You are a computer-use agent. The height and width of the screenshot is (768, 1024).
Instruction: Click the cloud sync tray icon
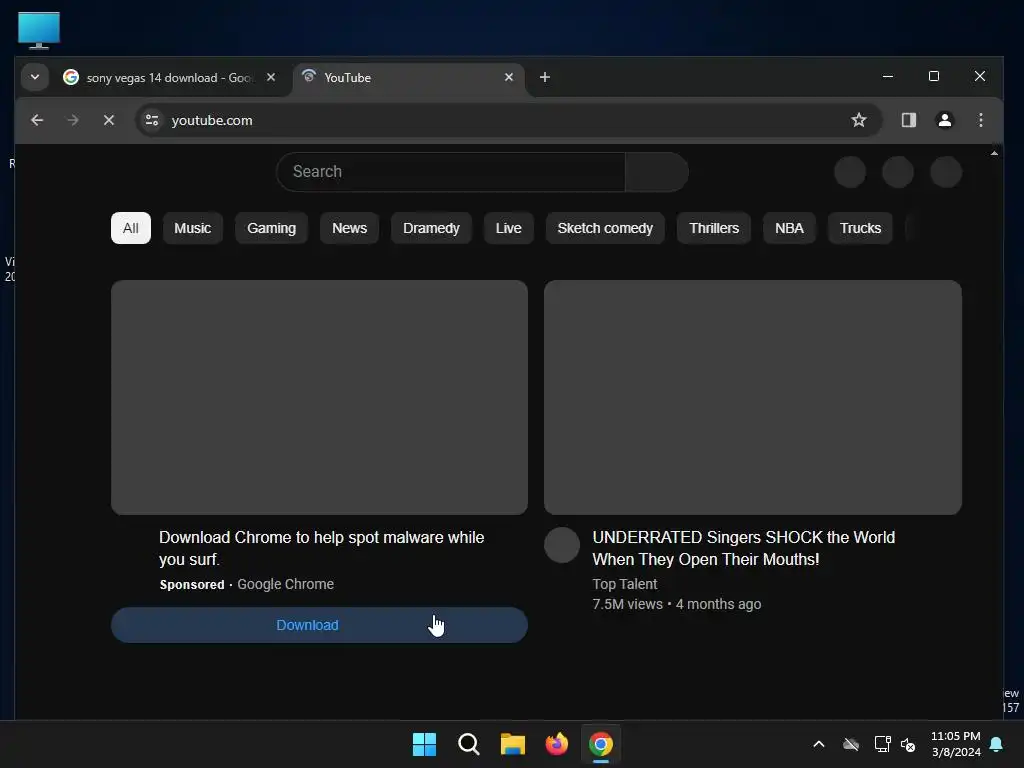[x=851, y=744]
